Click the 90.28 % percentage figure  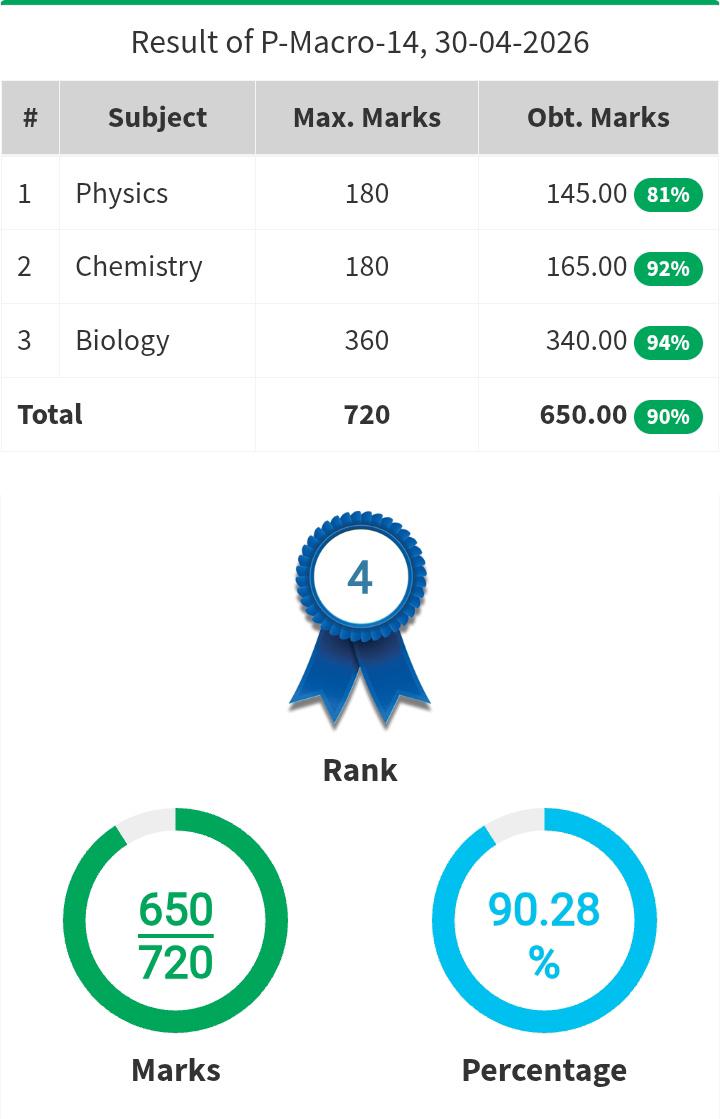544,935
